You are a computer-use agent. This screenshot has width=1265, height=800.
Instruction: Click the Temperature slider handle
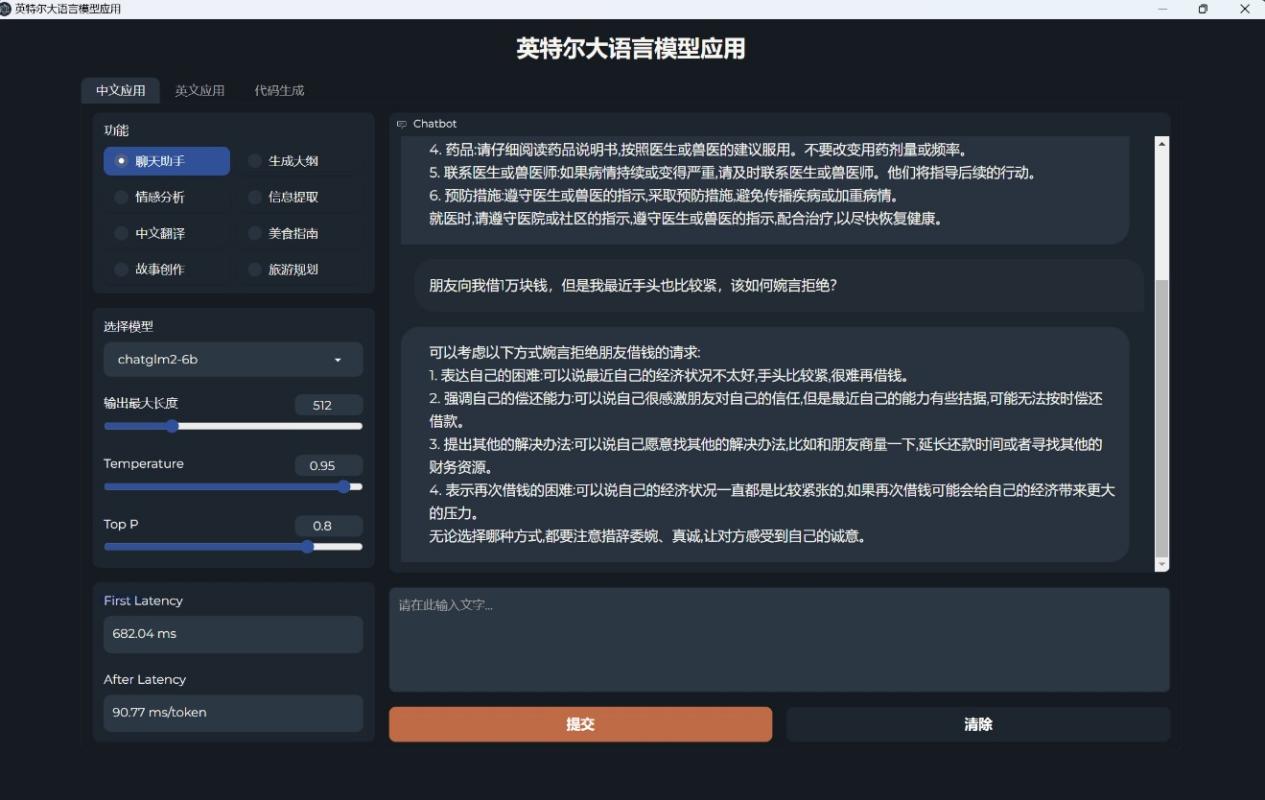347,487
